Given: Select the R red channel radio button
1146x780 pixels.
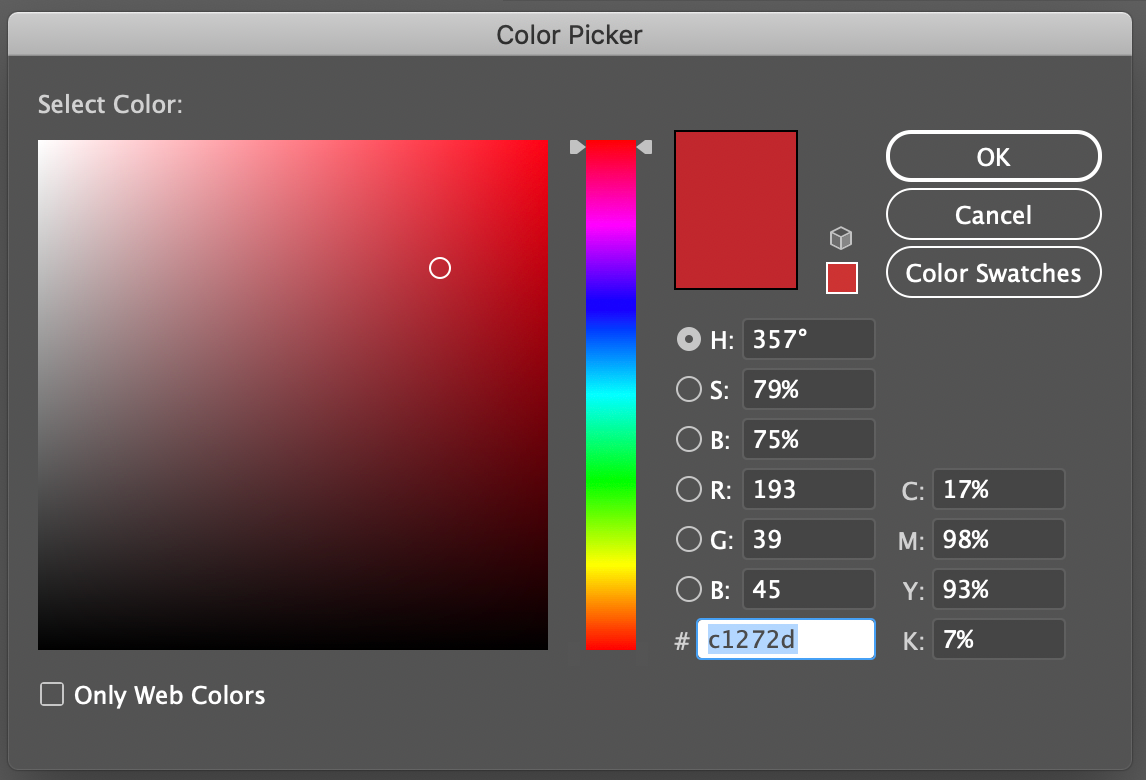Looking at the screenshot, I should [x=689, y=489].
